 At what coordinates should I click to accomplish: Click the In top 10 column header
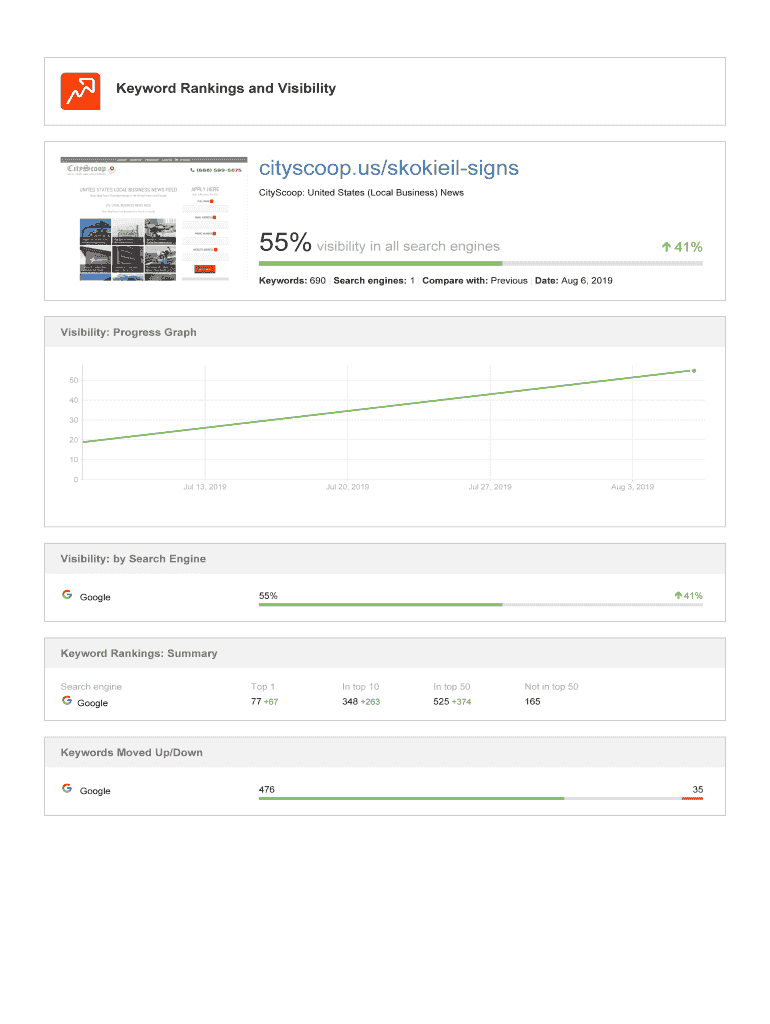[x=360, y=687]
